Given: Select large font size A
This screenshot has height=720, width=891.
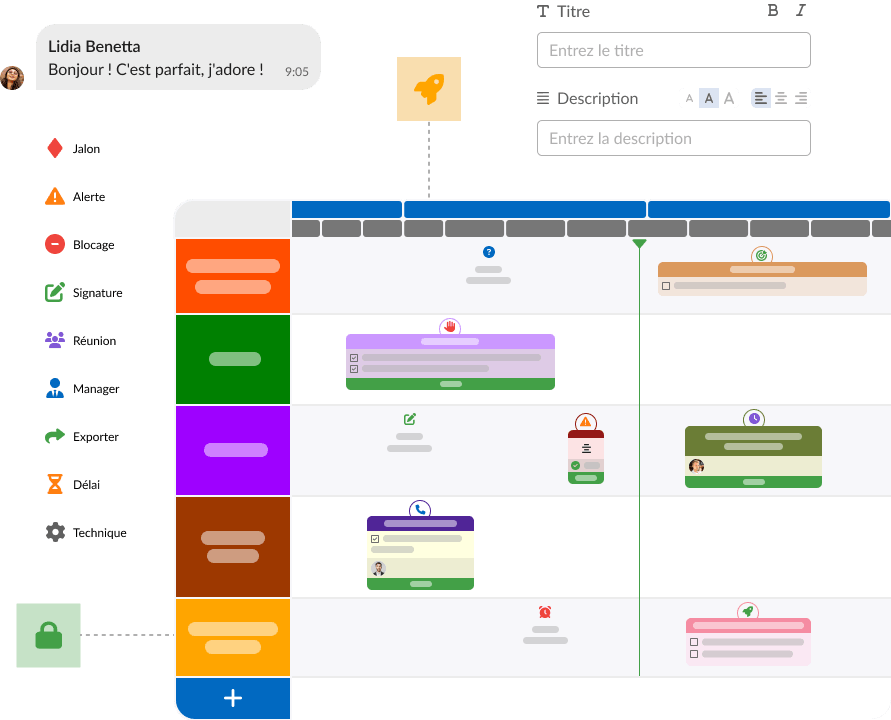Looking at the screenshot, I should click(729, 98).
